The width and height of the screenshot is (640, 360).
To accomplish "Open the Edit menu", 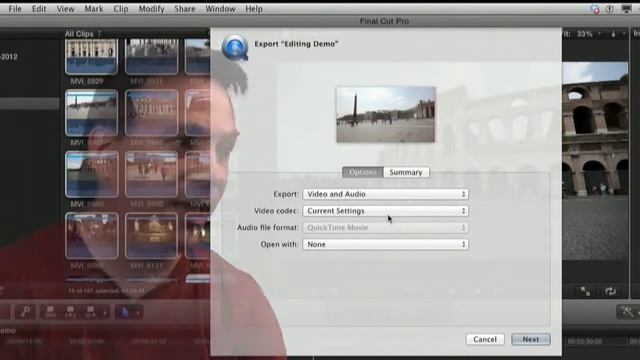I will tap(39, 9).
